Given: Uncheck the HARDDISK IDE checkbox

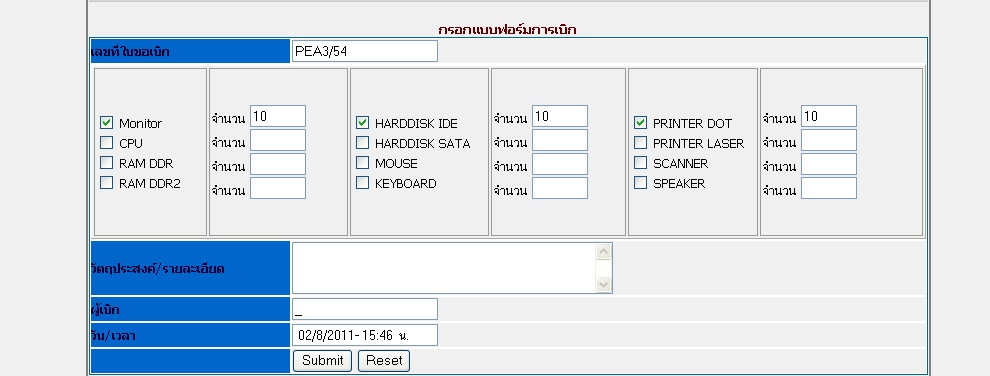Looking at the screenshot, I should click(x=362, y=122).
